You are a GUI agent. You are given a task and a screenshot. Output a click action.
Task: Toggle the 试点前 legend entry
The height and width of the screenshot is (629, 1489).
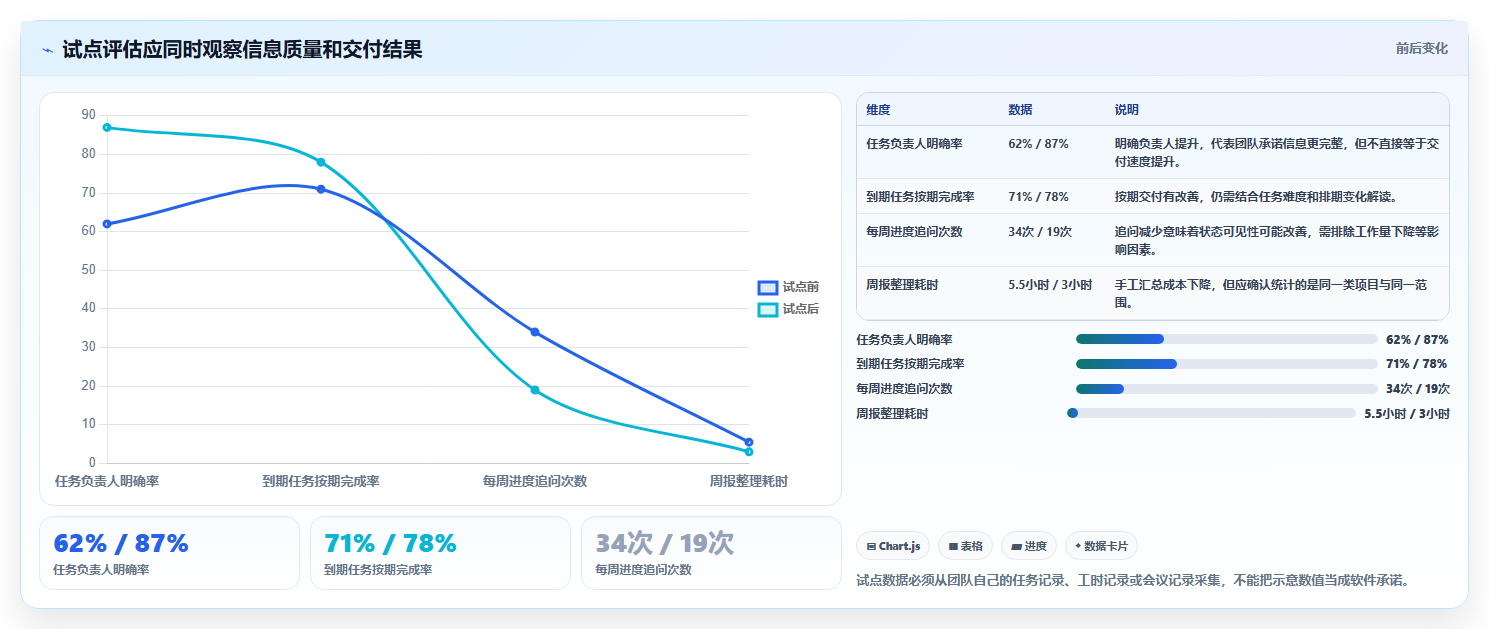[789, 287]
